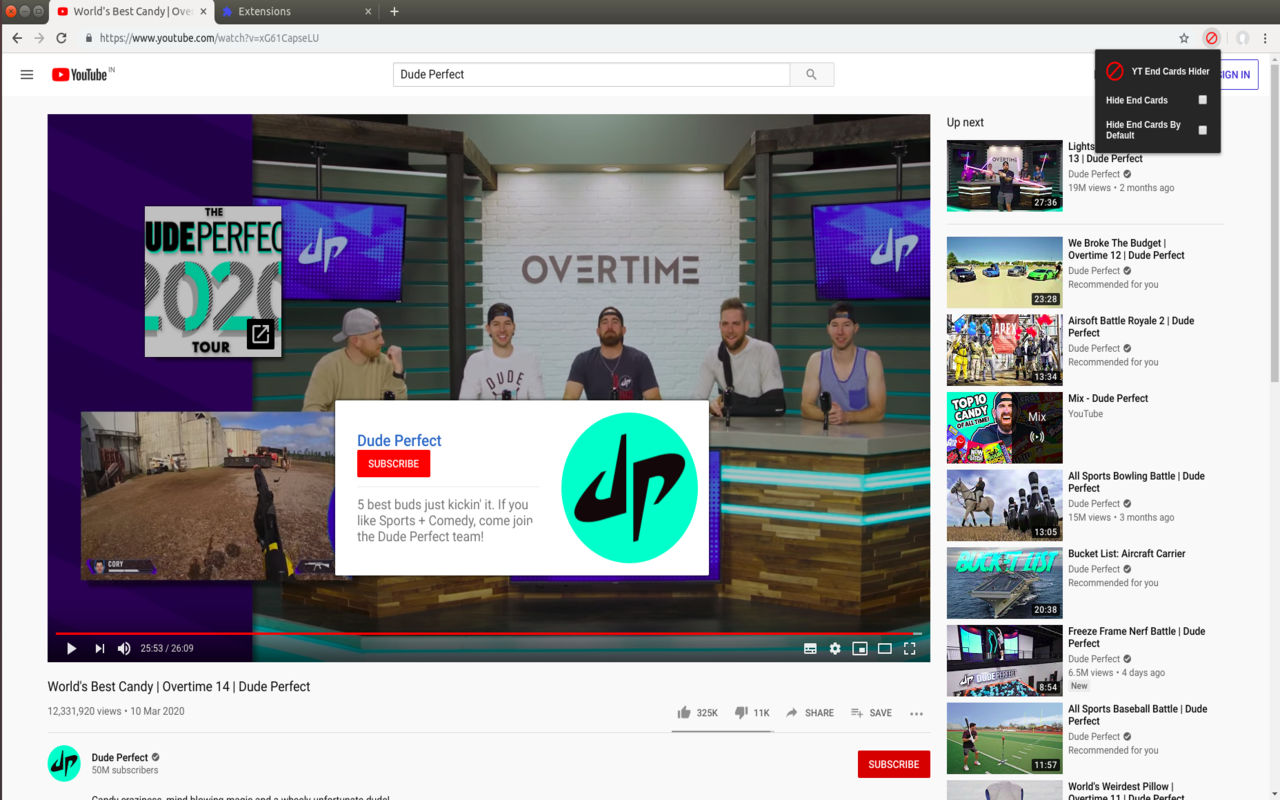Open a new browser tab
Image resolution: width=1280 pixels, height=800 pixels.
394,12
